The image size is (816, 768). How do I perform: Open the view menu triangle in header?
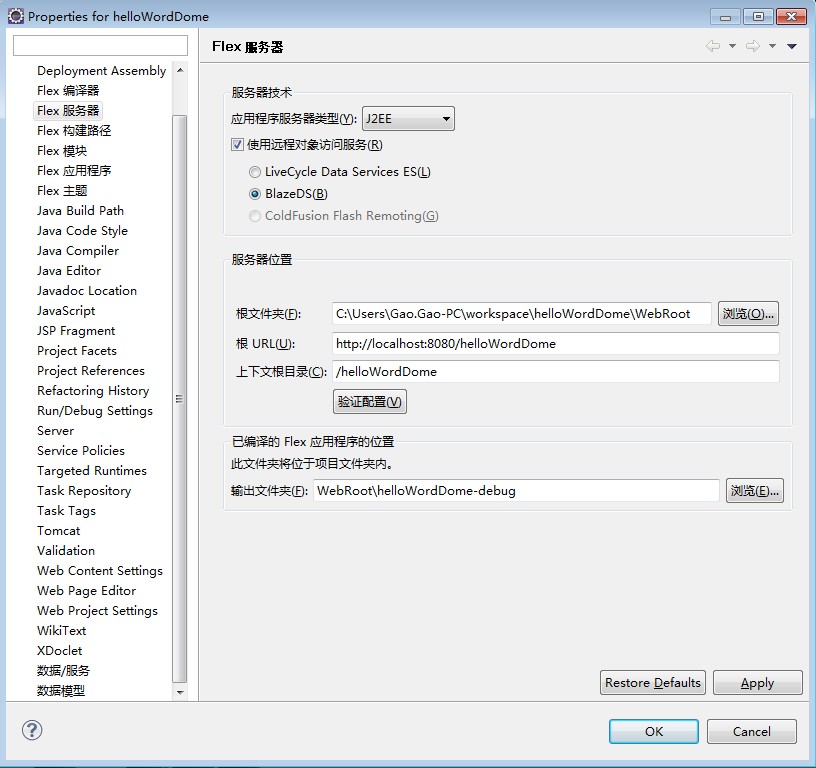tap(792, 46)
